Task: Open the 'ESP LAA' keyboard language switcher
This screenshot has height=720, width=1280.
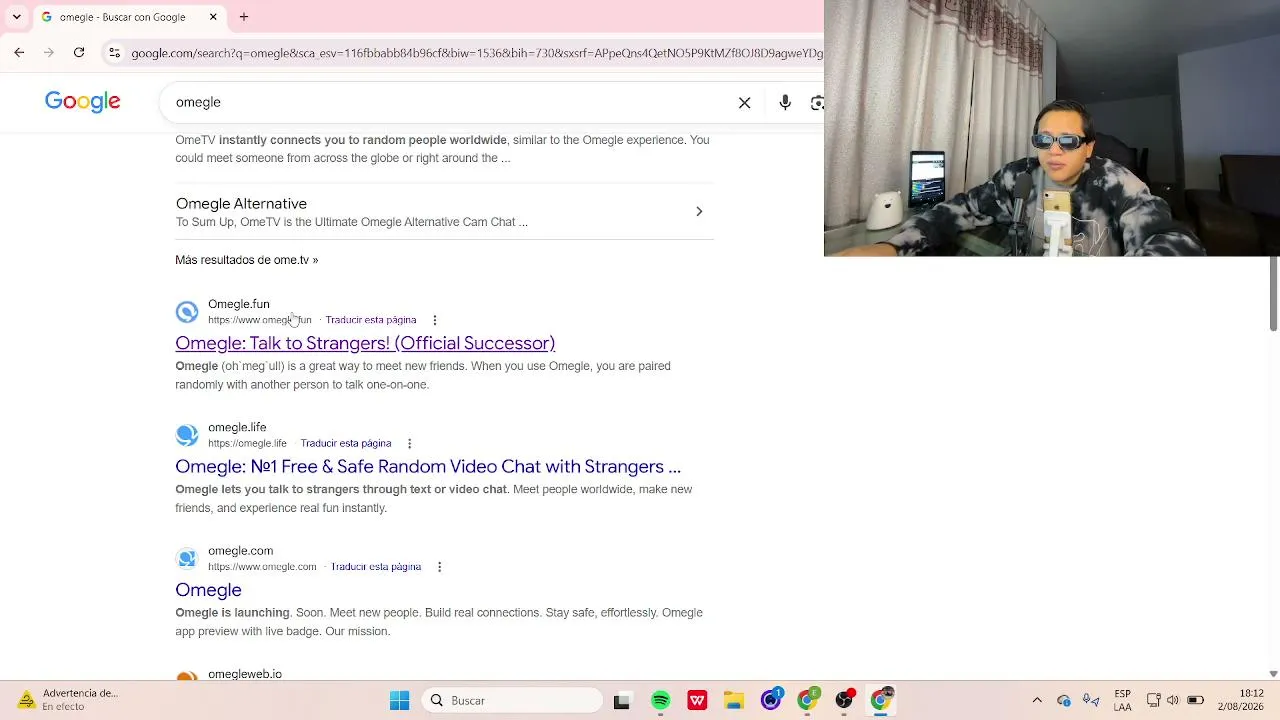Action: point(1123,700)
